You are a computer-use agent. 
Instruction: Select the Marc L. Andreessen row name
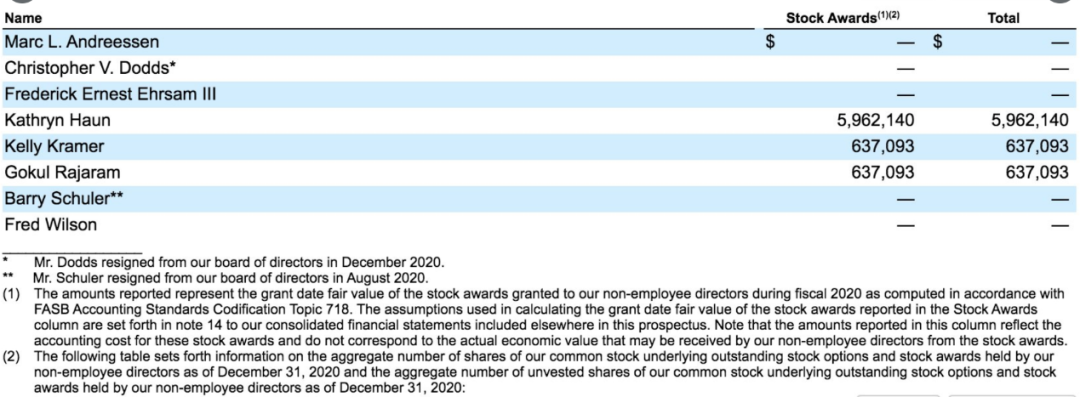click(82, 42)
